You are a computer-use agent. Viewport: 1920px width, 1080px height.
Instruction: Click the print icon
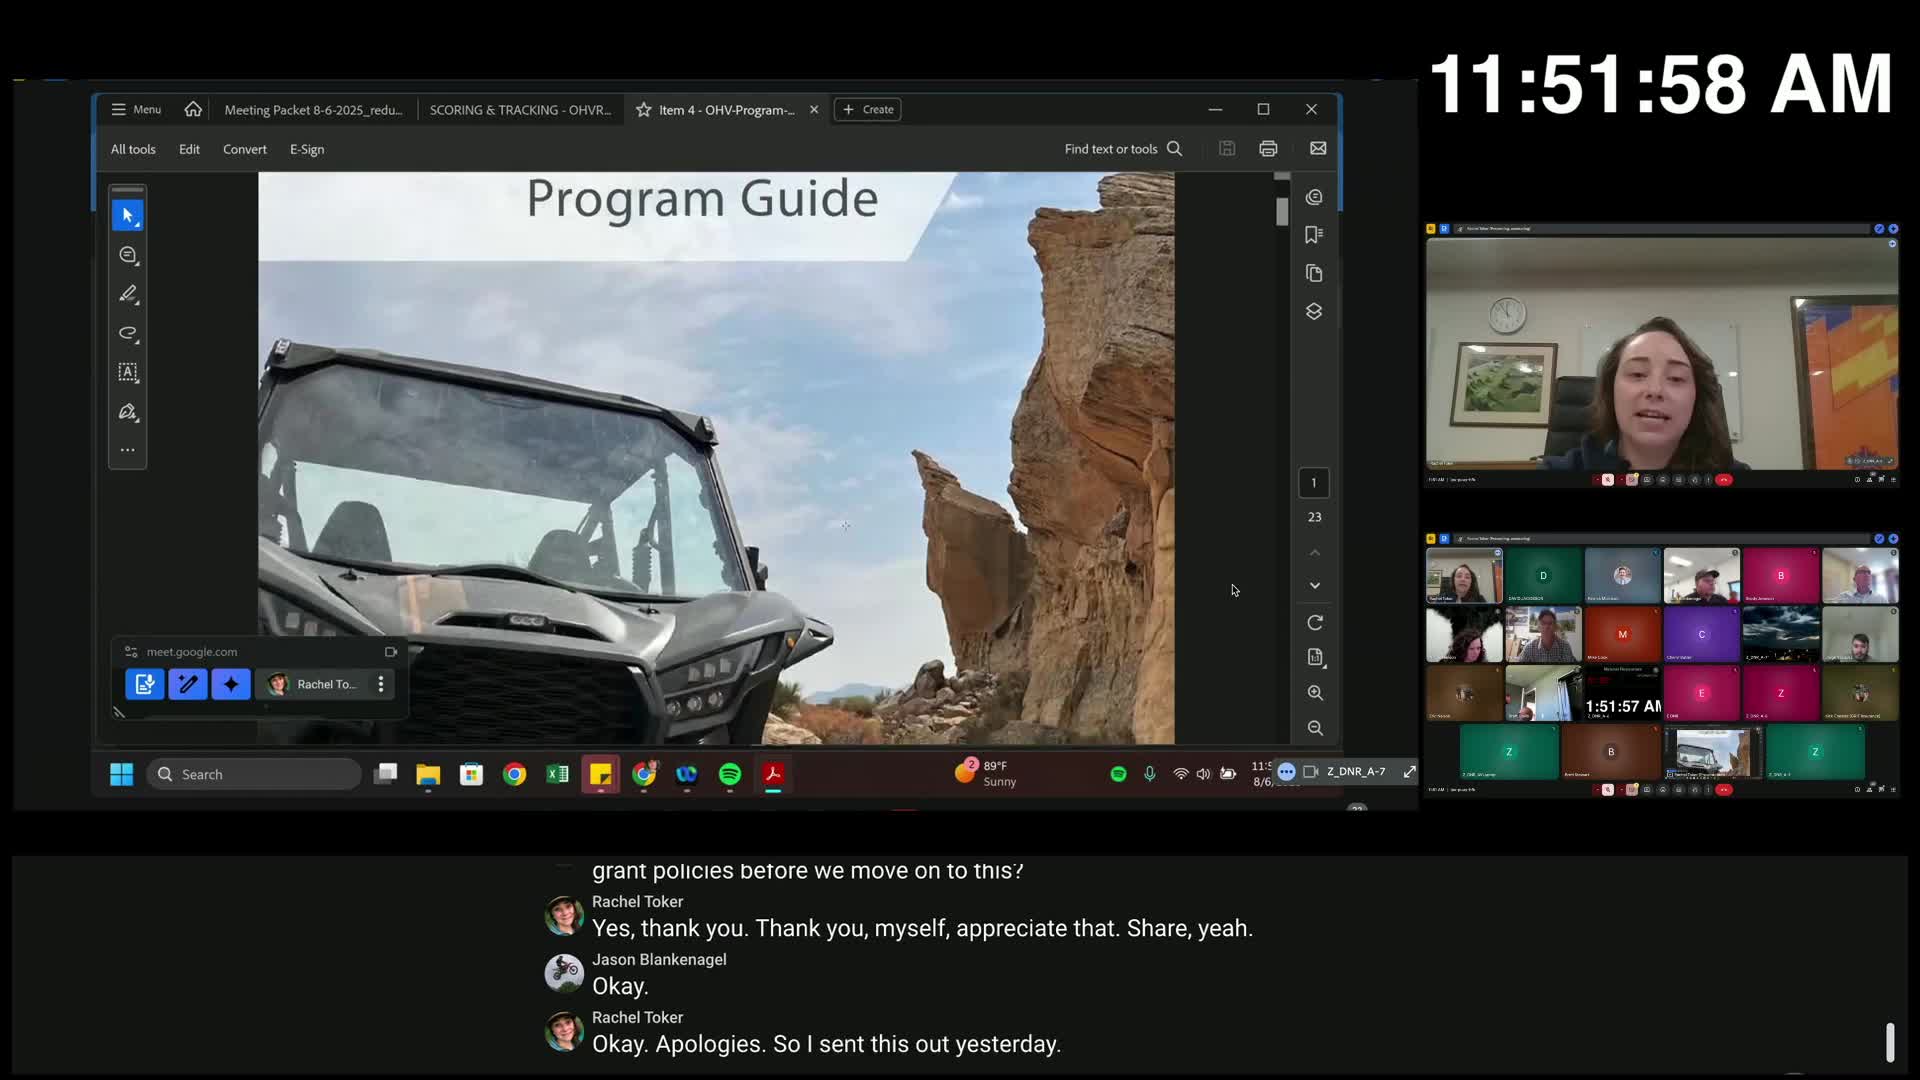coord(1268,149)
